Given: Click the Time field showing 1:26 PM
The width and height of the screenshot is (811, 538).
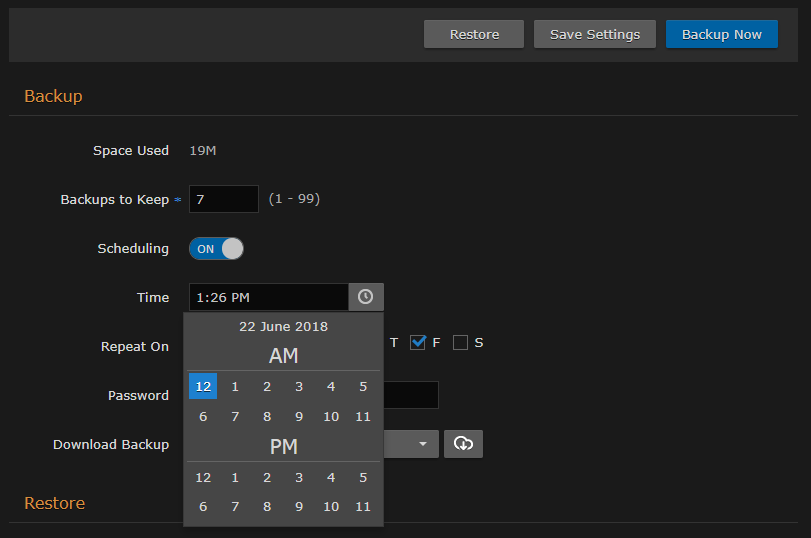Looking at the screenshot, I should pos(268,297).
